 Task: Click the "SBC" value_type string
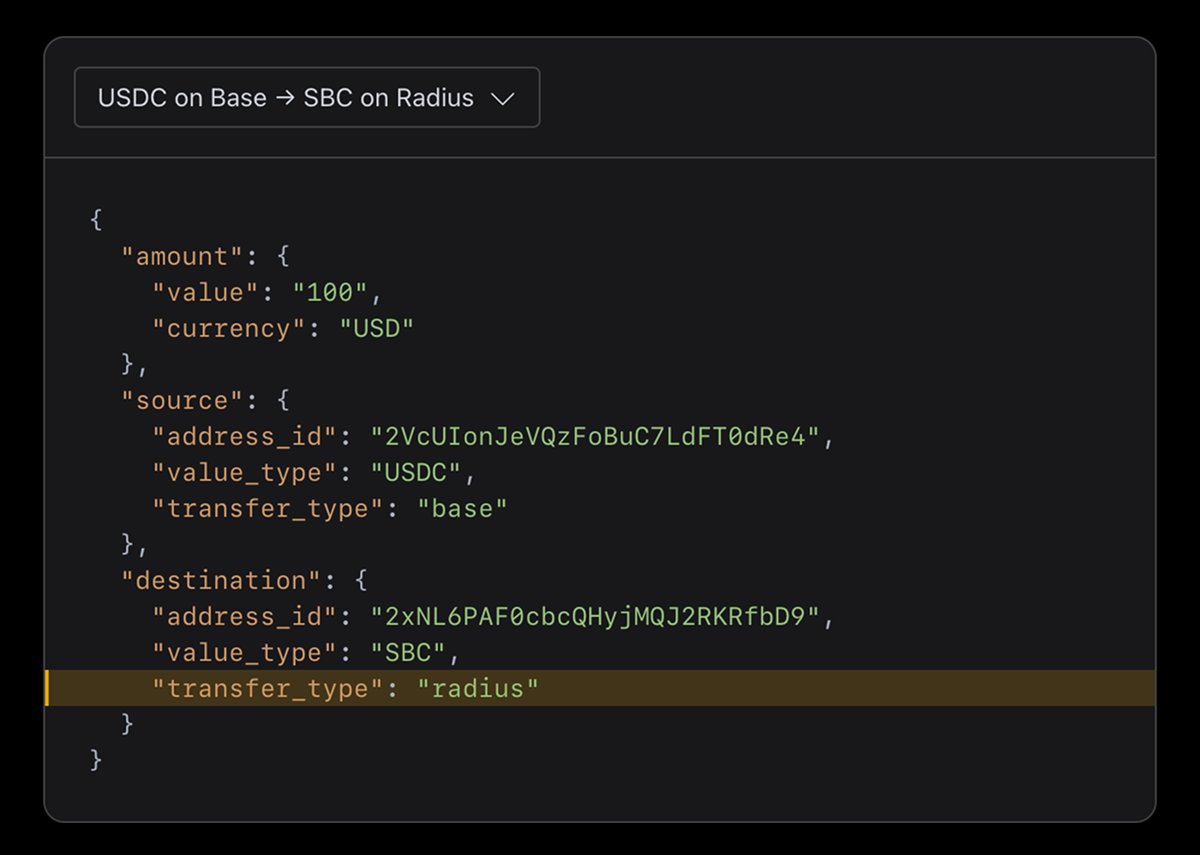click(406, 652)
